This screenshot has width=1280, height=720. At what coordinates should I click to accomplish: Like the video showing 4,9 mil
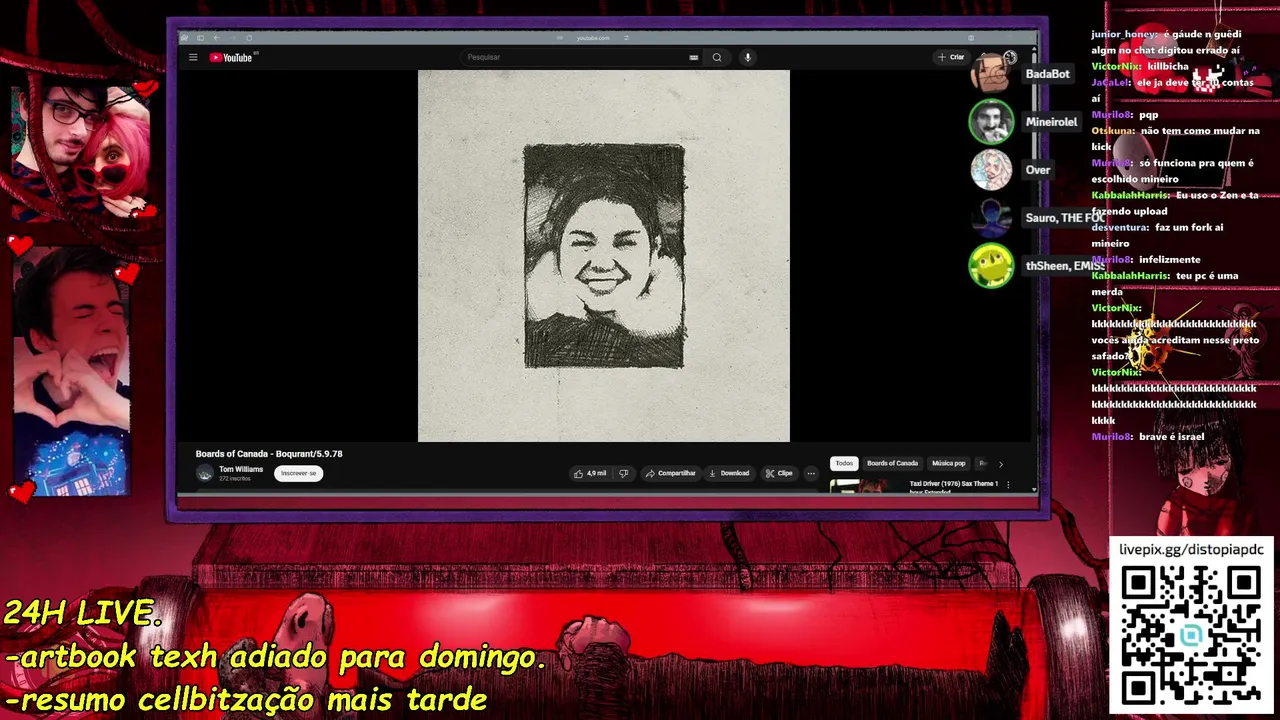pyautogui.click(x=590, y=473)
